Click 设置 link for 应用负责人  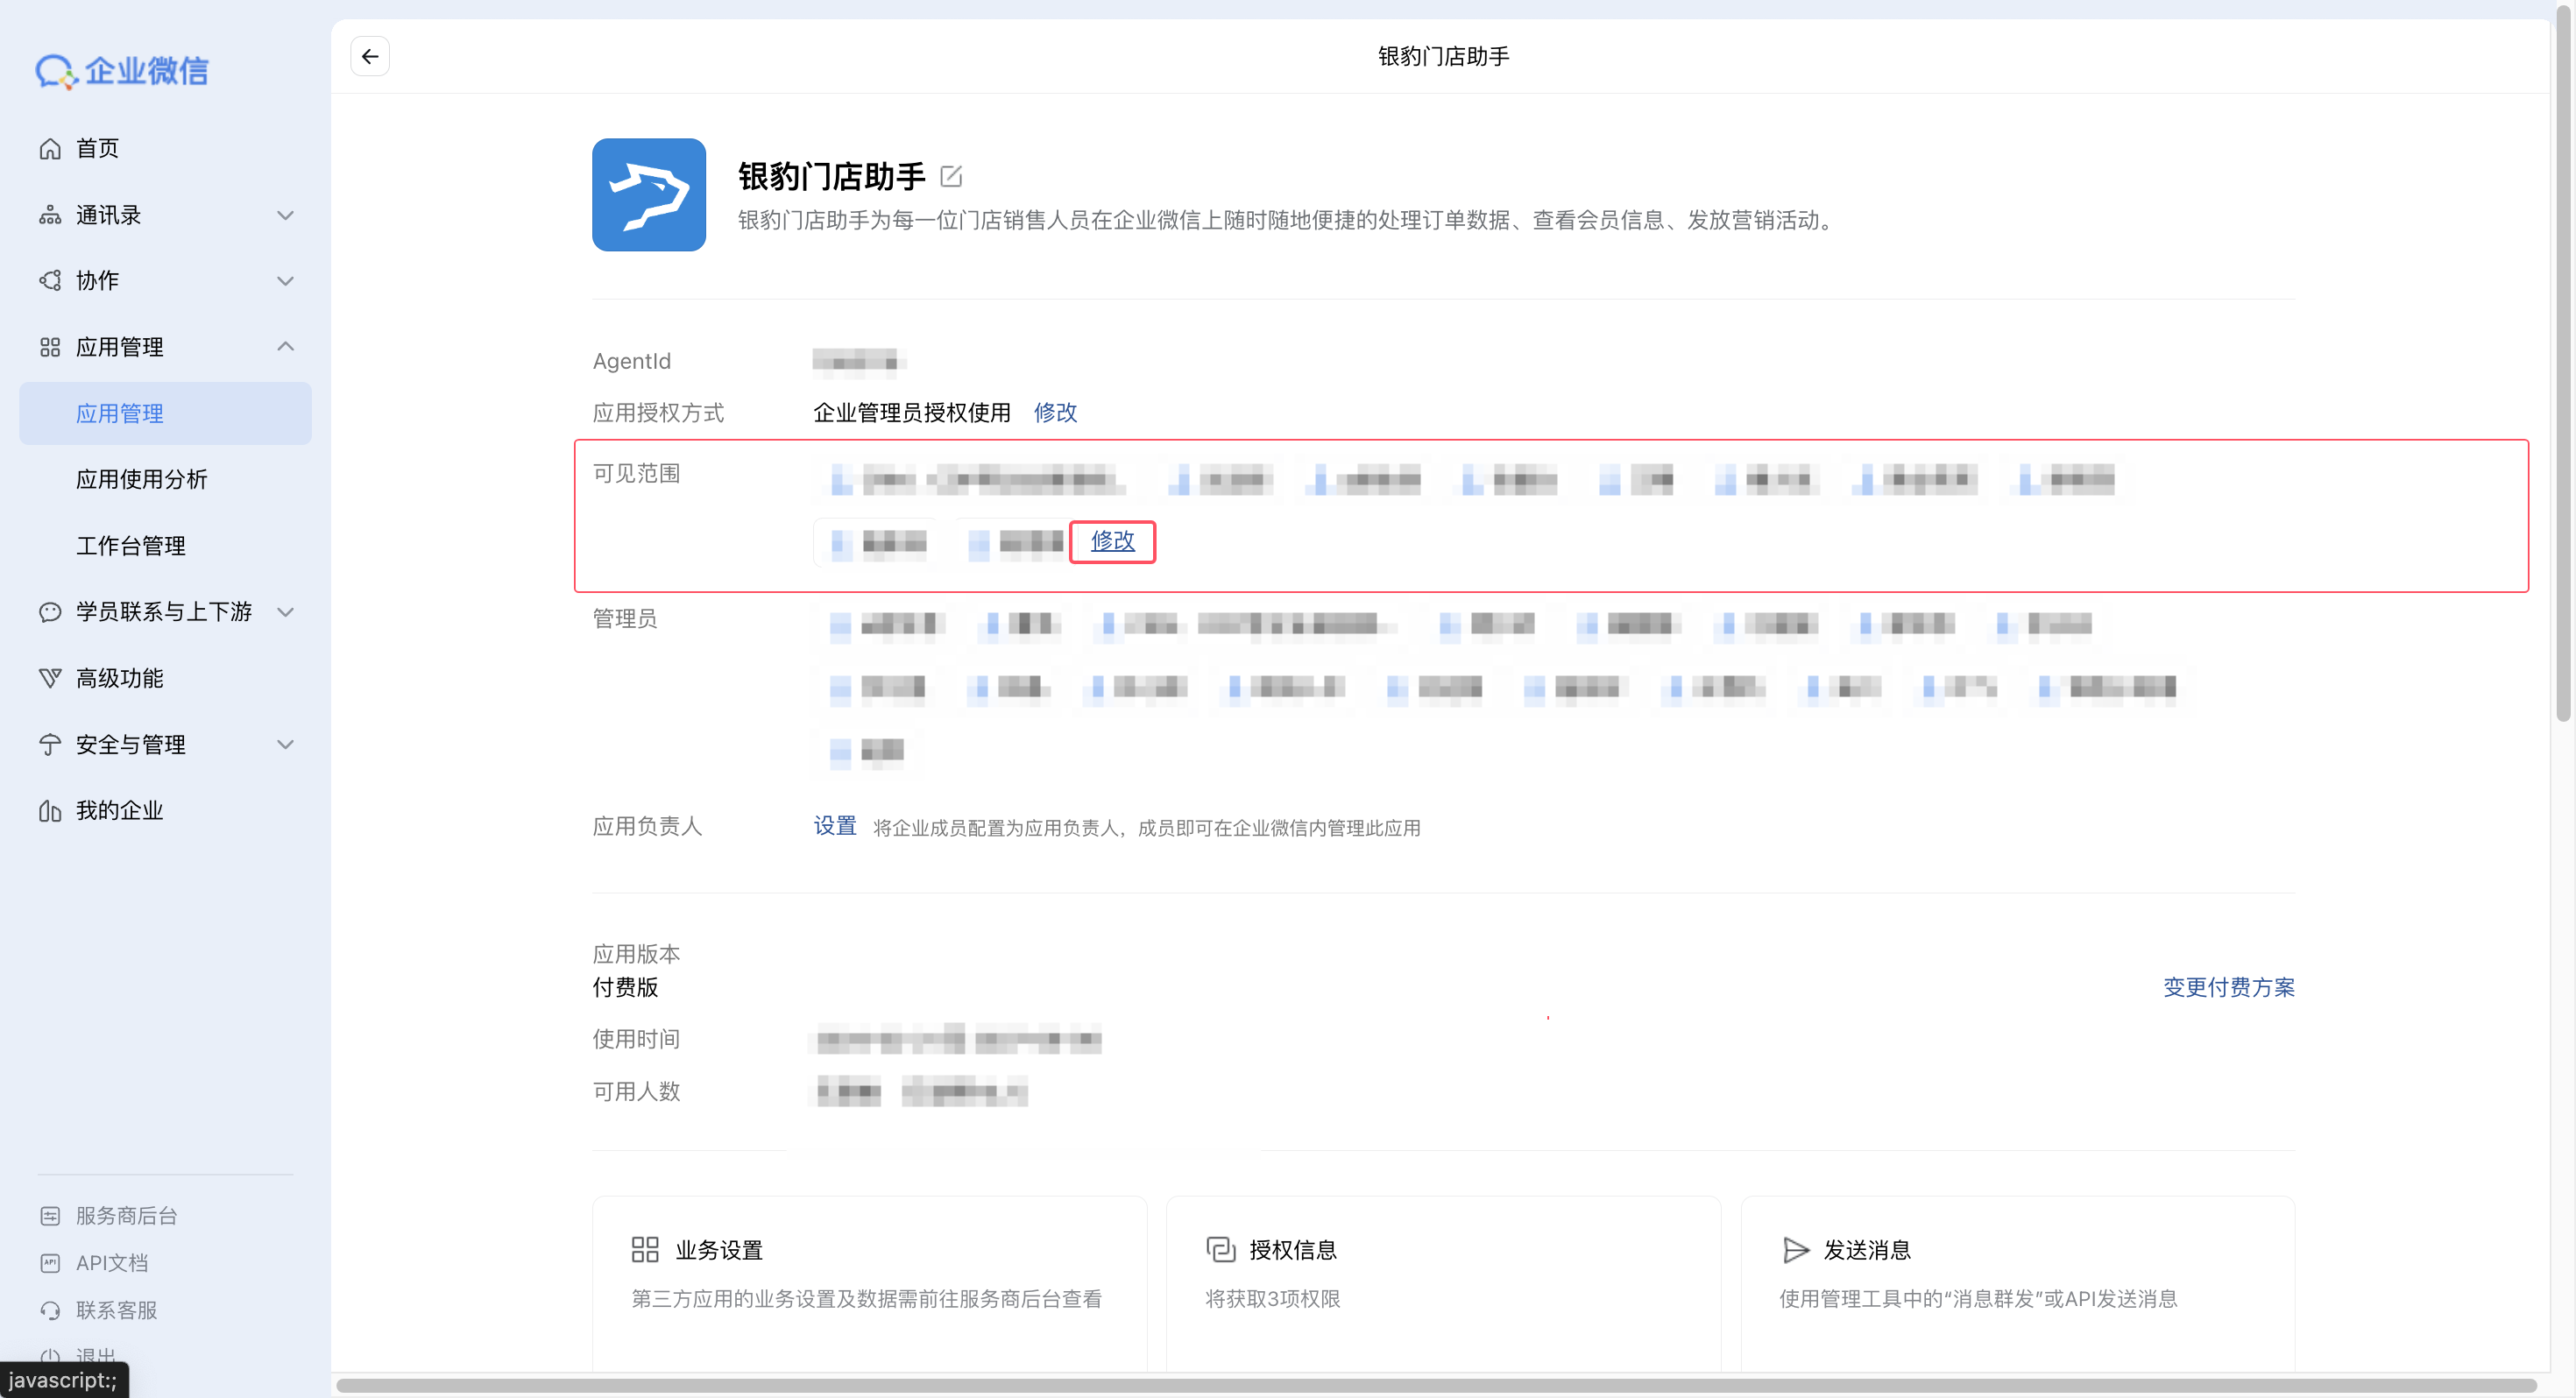(x=834, y=826)
